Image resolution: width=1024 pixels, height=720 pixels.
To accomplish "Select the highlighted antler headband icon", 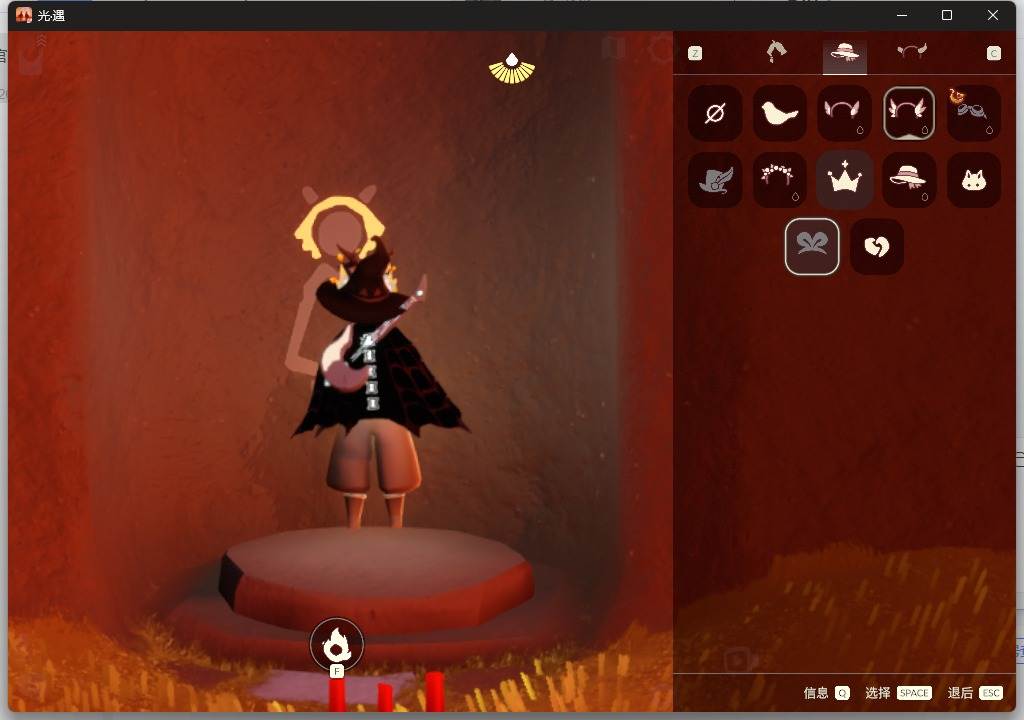I will [x=908, y=113].
